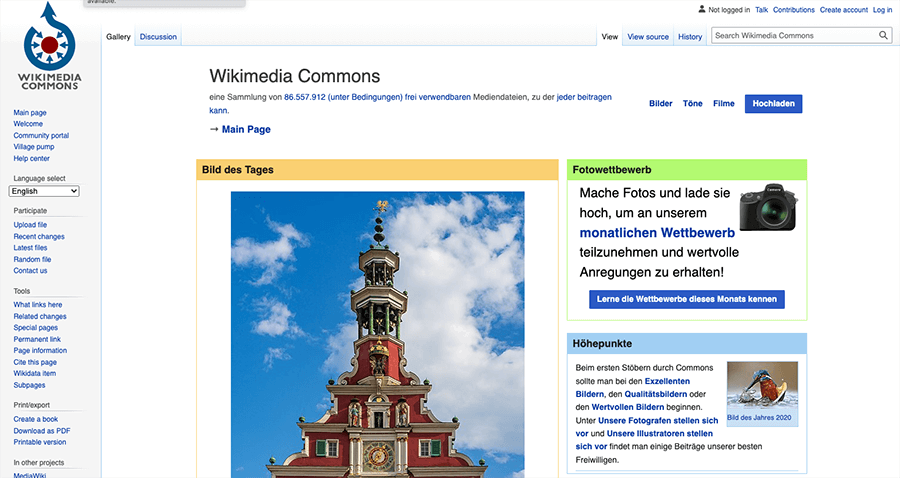
Task: Click the Hochladen button
Action: pos(774,104)
